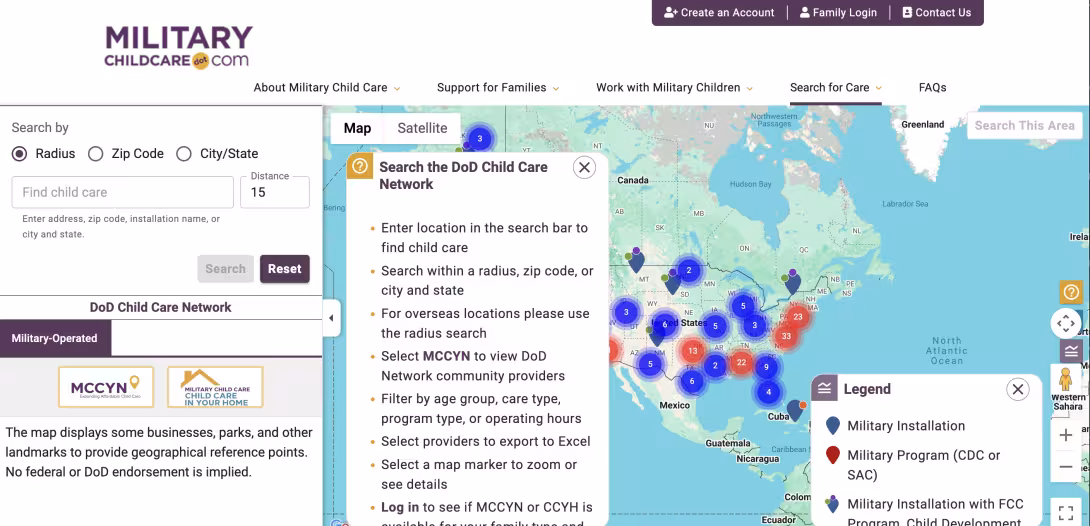Click the Child Care In Your Home logo
The image size is (1090, 526).
(x=215, y=387)
